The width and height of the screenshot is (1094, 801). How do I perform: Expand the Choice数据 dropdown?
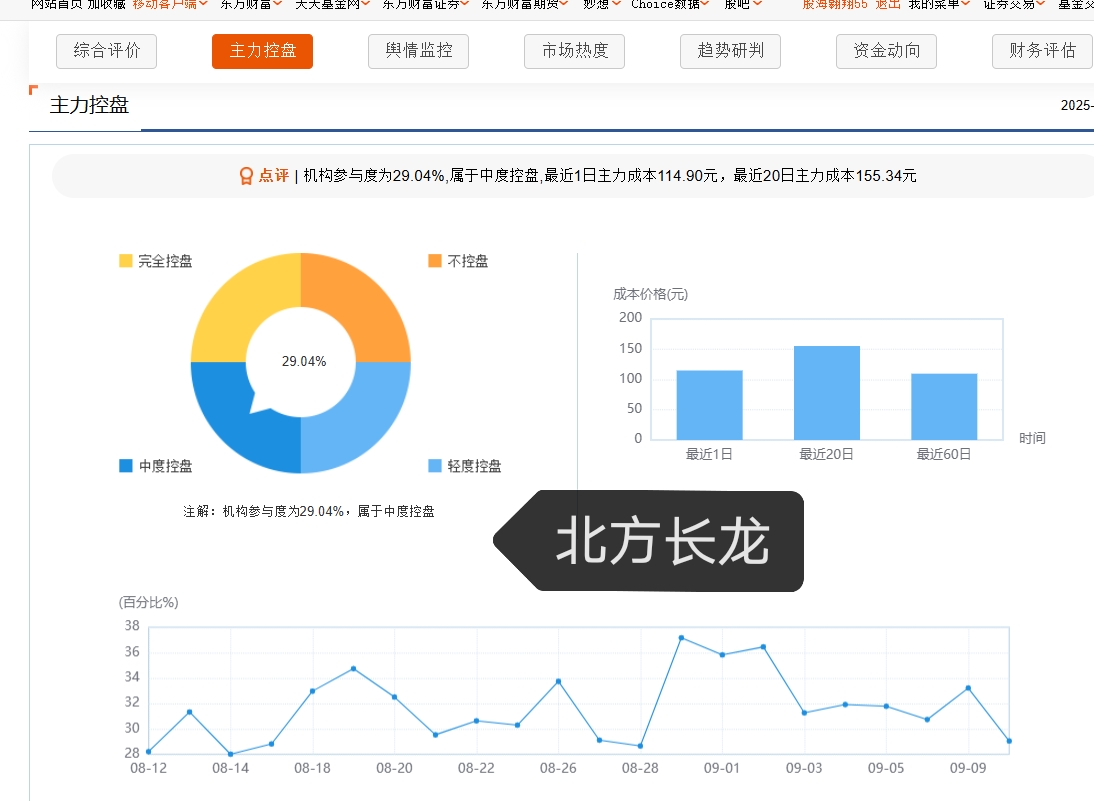670,4
